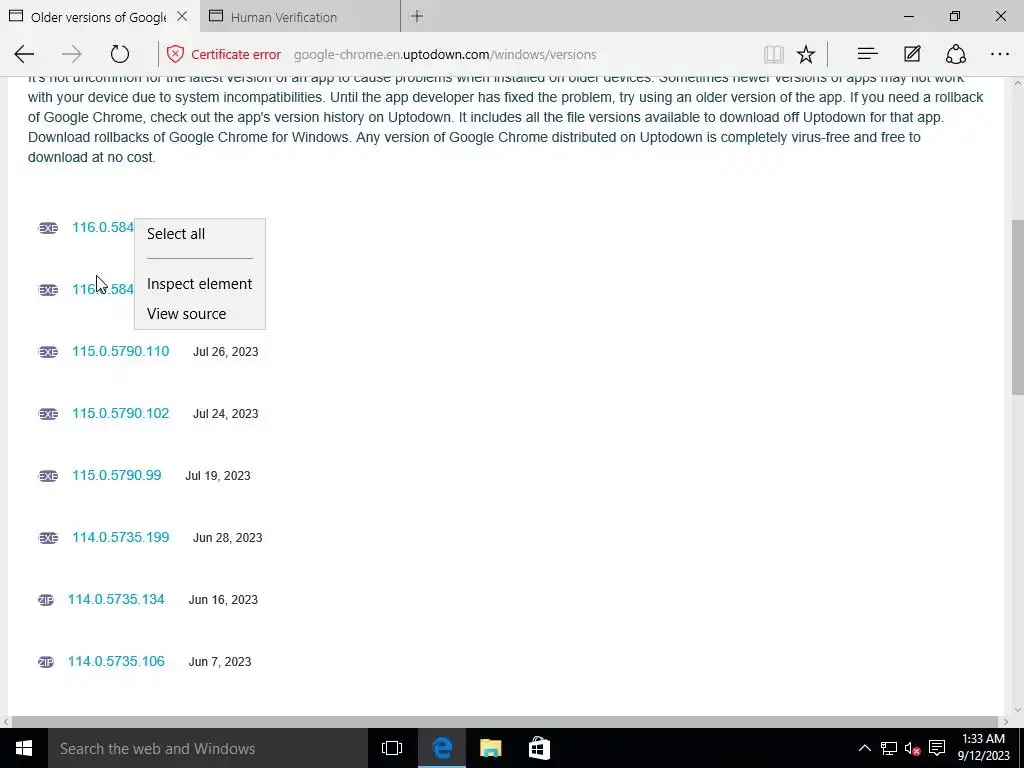Click the Jul 19, 2023 date text
The width and height of the screenshot is (1024, 768).
(x=217, y=476)
